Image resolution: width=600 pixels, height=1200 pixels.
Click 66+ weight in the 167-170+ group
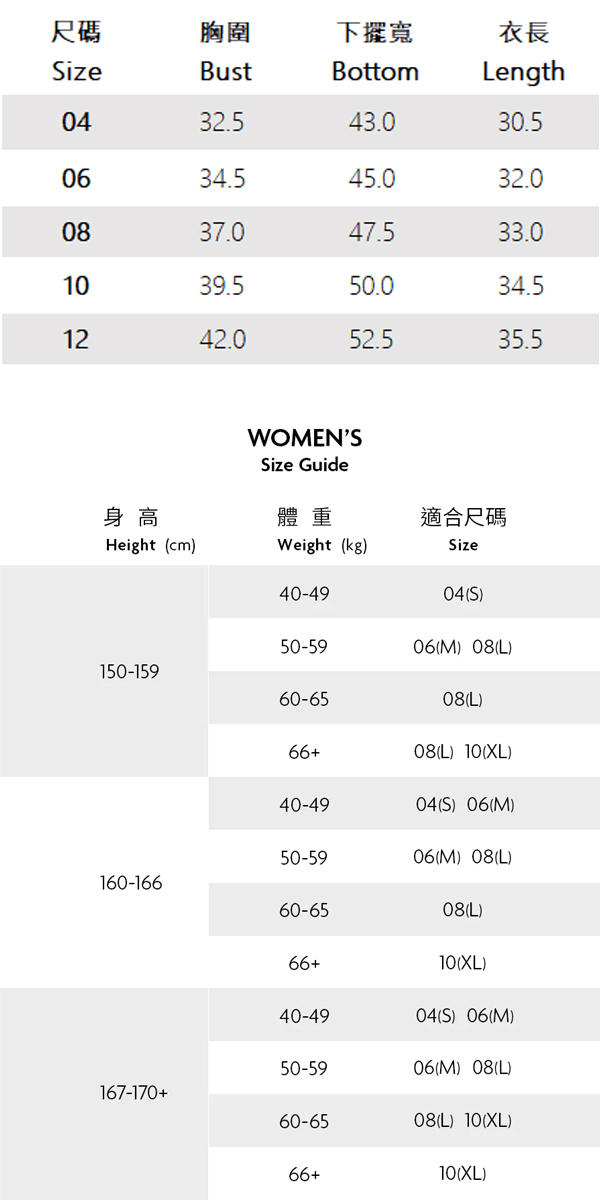[304, 1173]
